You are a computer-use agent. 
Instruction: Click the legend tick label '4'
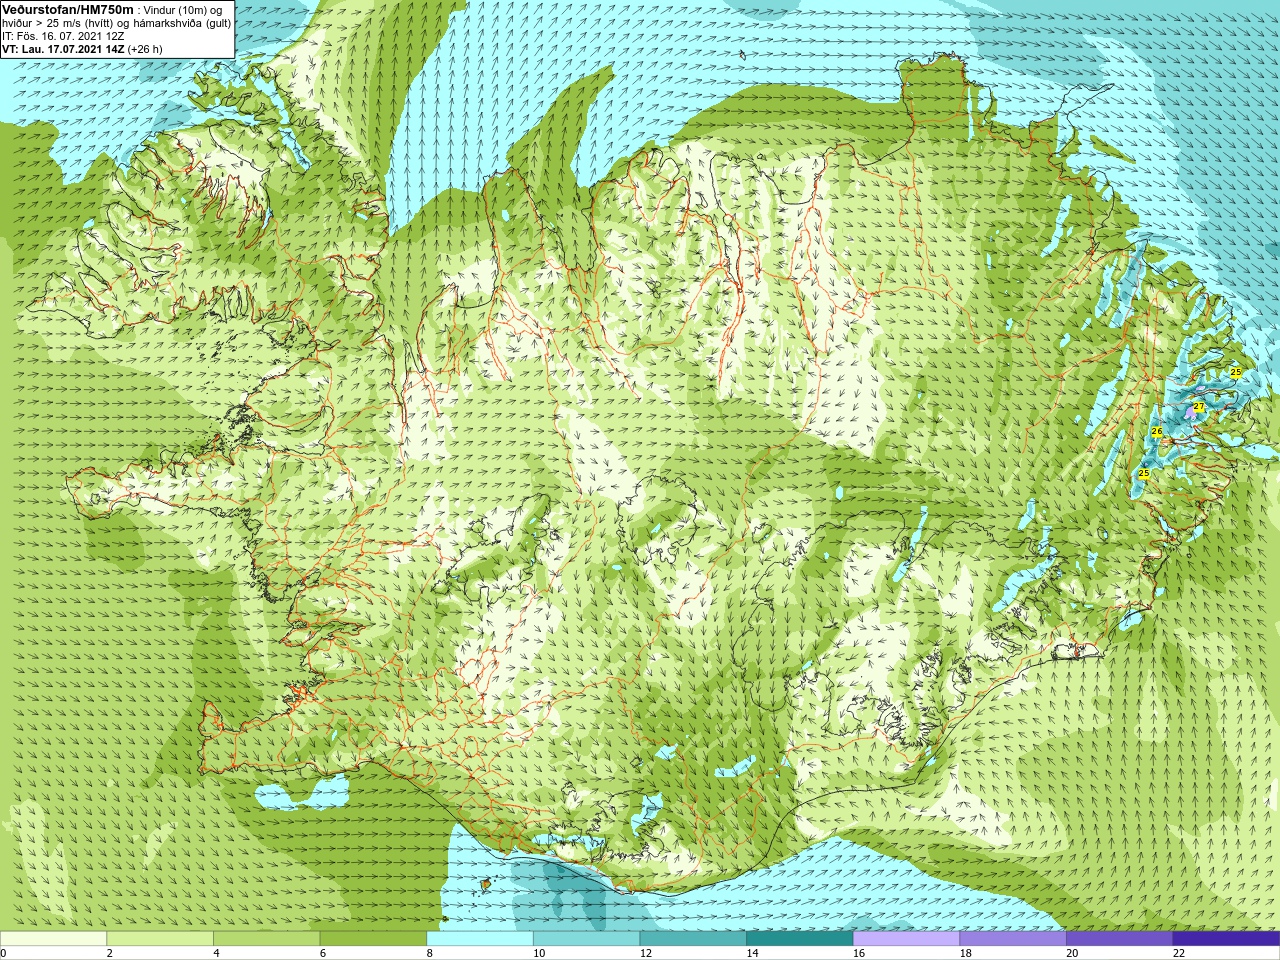click(217, 954)
